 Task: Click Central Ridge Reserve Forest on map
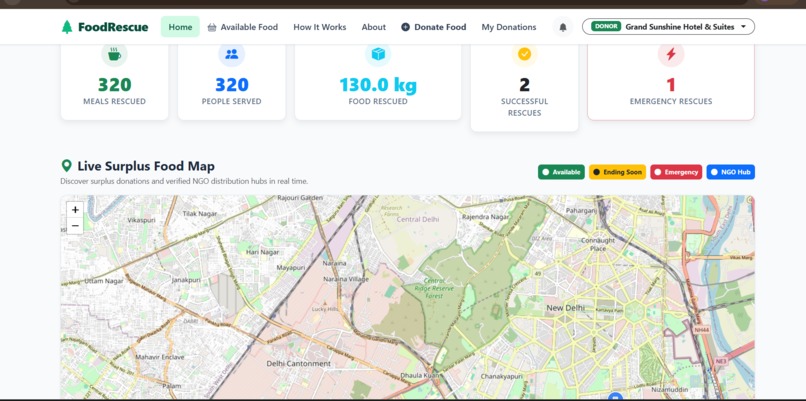[434, 288]
